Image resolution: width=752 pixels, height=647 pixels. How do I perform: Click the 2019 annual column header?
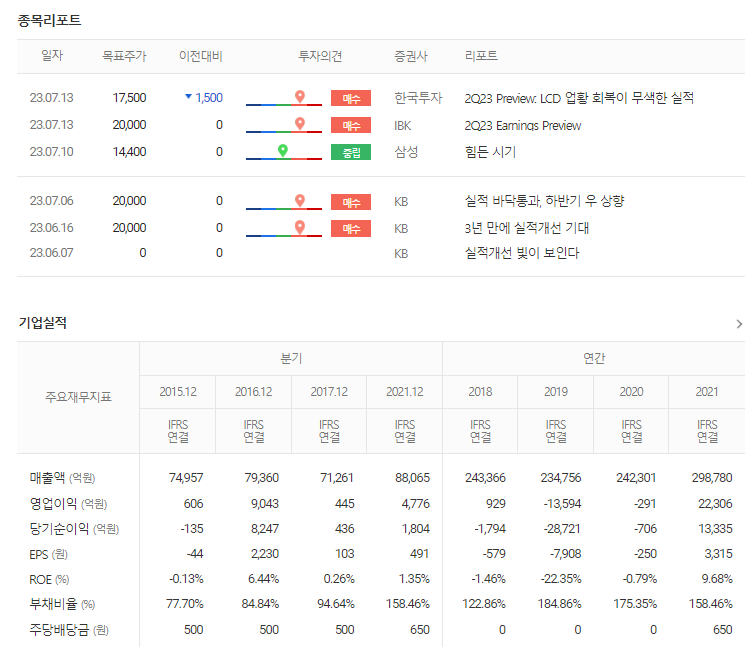[x=556, y=392]
